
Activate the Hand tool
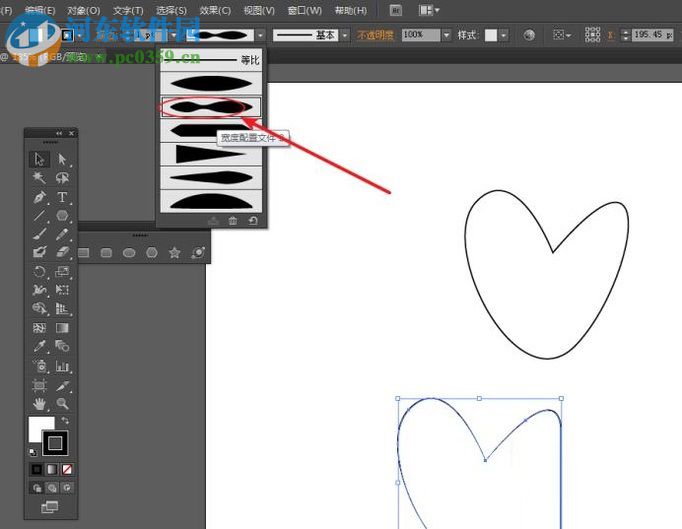pos(40,403)
